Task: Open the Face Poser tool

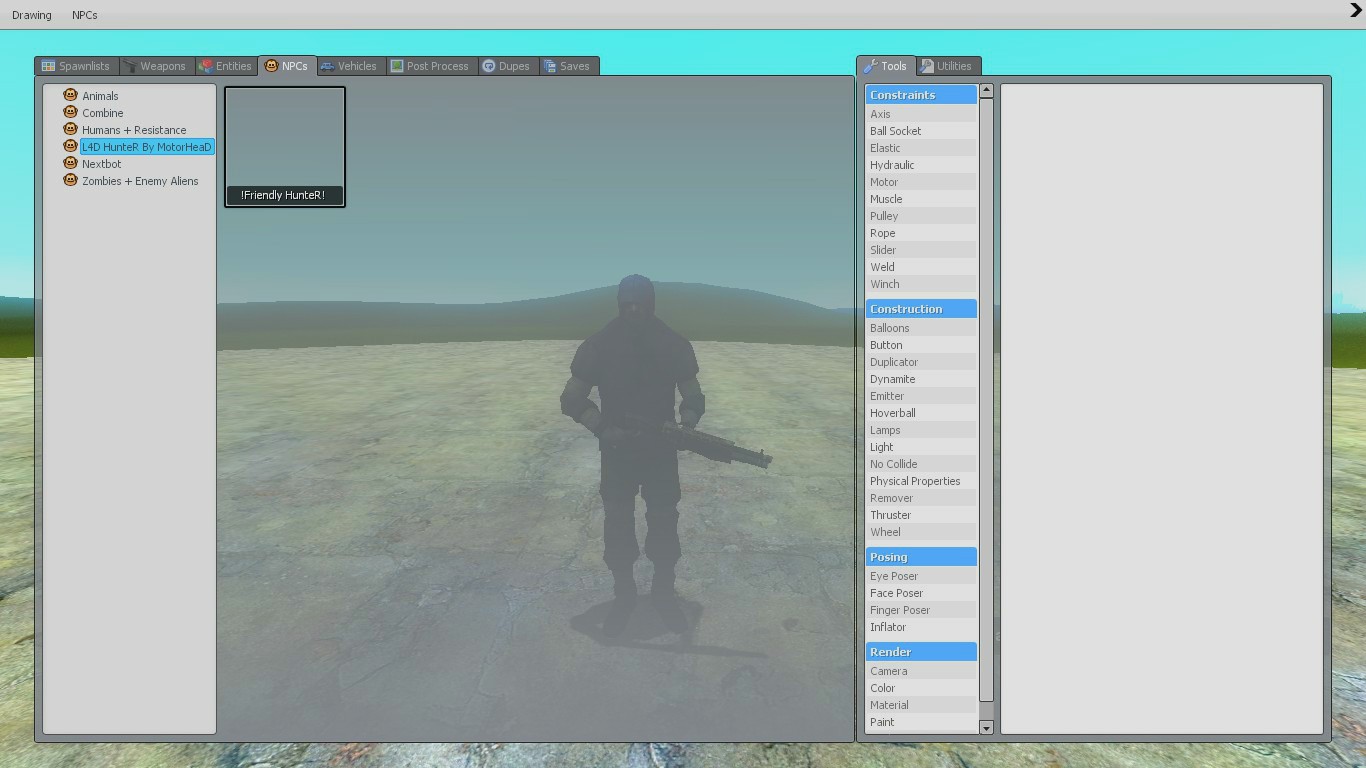Action: point(896,592)
